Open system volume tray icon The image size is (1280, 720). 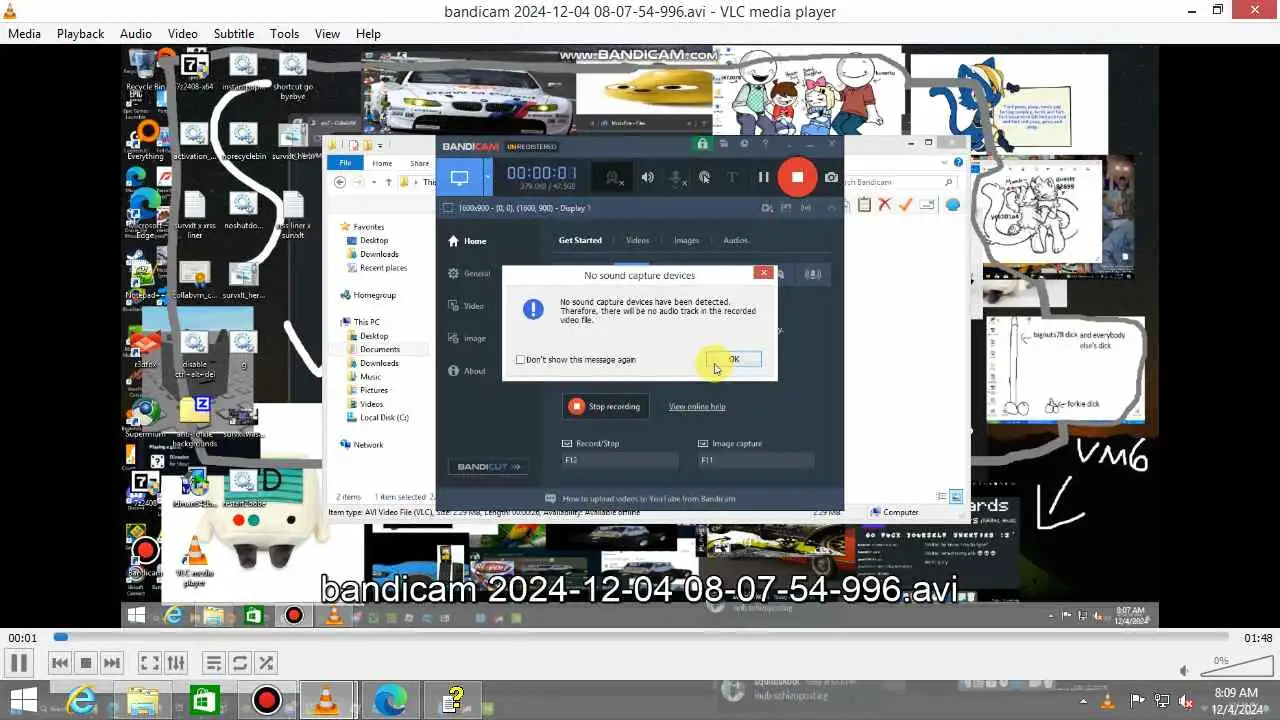pos(1185,701)
